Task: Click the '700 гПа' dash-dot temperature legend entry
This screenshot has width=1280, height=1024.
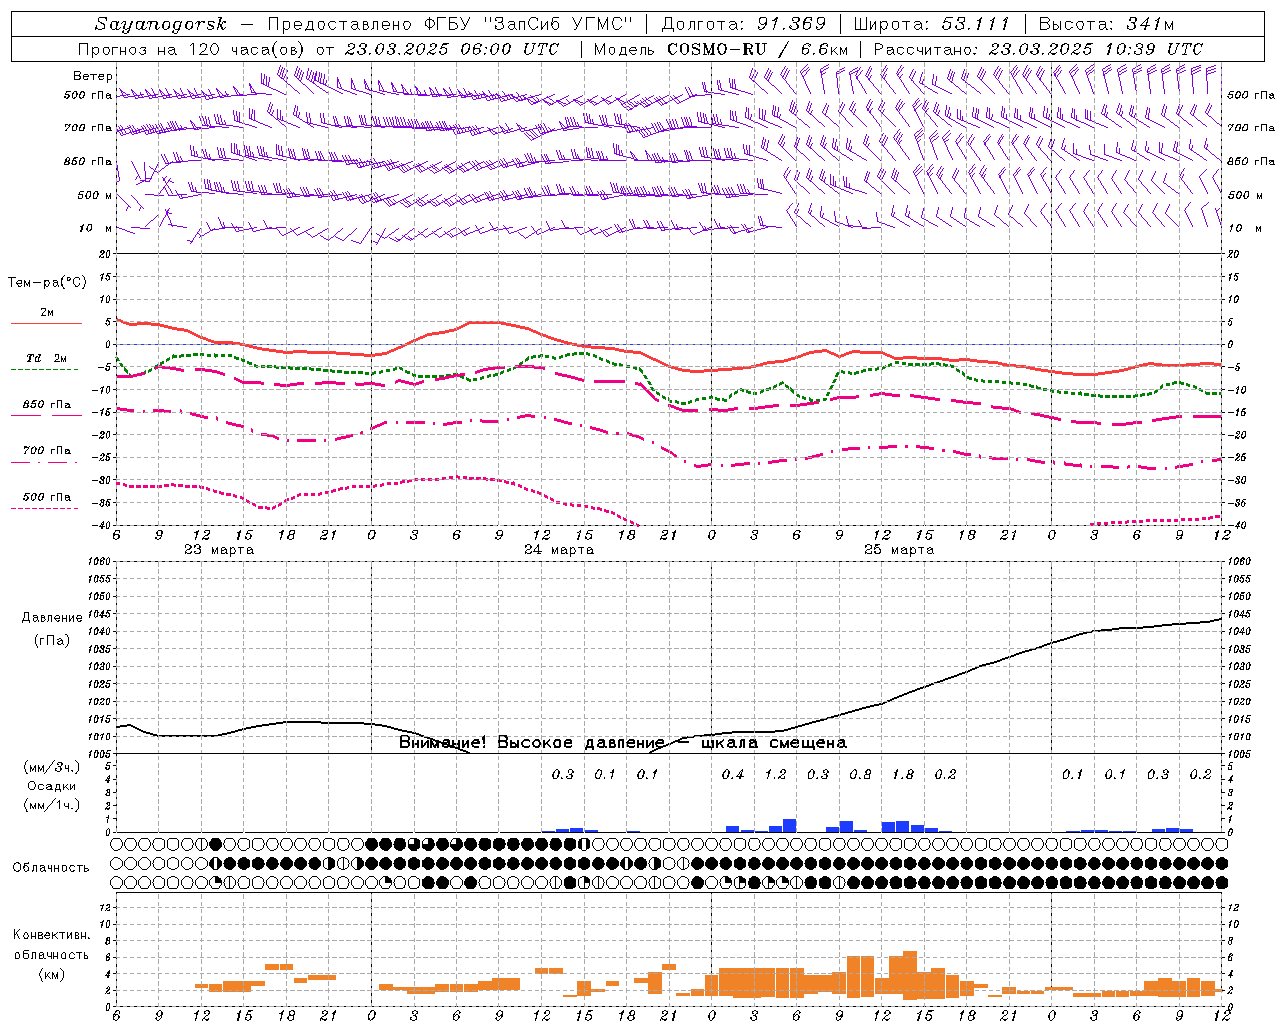Action: click(x=46, y=455)
